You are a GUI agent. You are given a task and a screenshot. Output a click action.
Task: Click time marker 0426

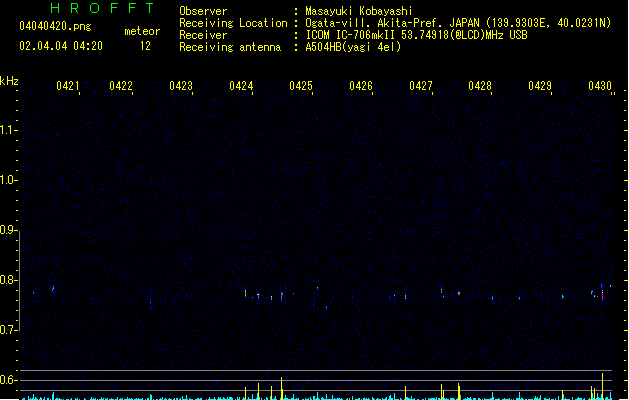(x=361, y=86)
